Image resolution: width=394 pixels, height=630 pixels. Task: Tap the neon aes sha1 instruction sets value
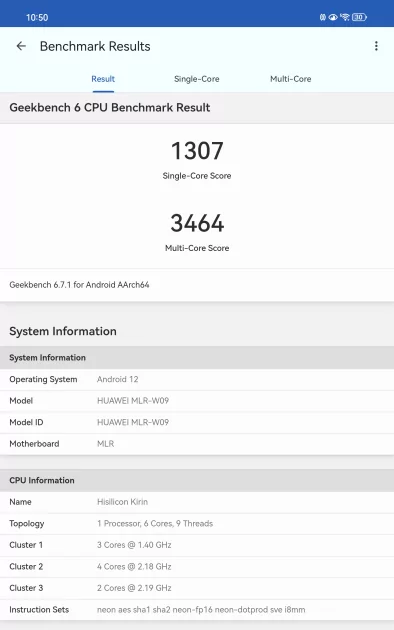coord(201,610)
